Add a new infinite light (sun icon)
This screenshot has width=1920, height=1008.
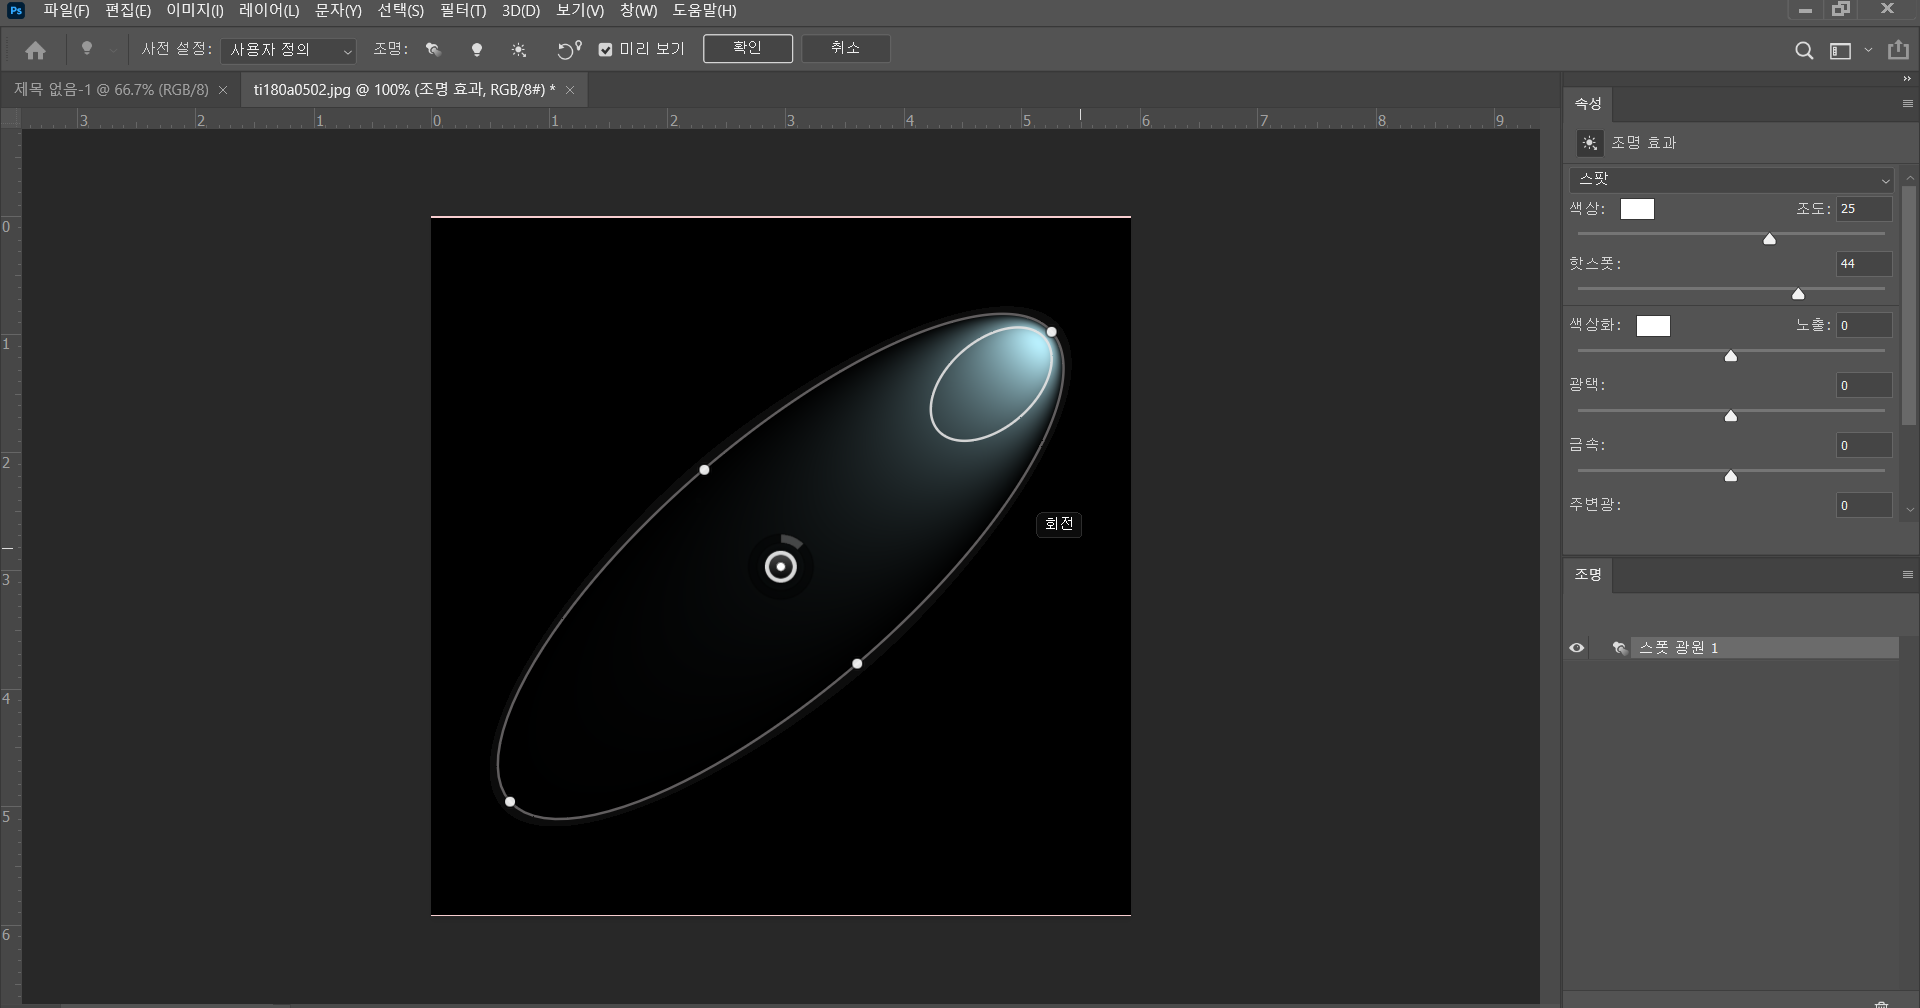pos(519,50)
